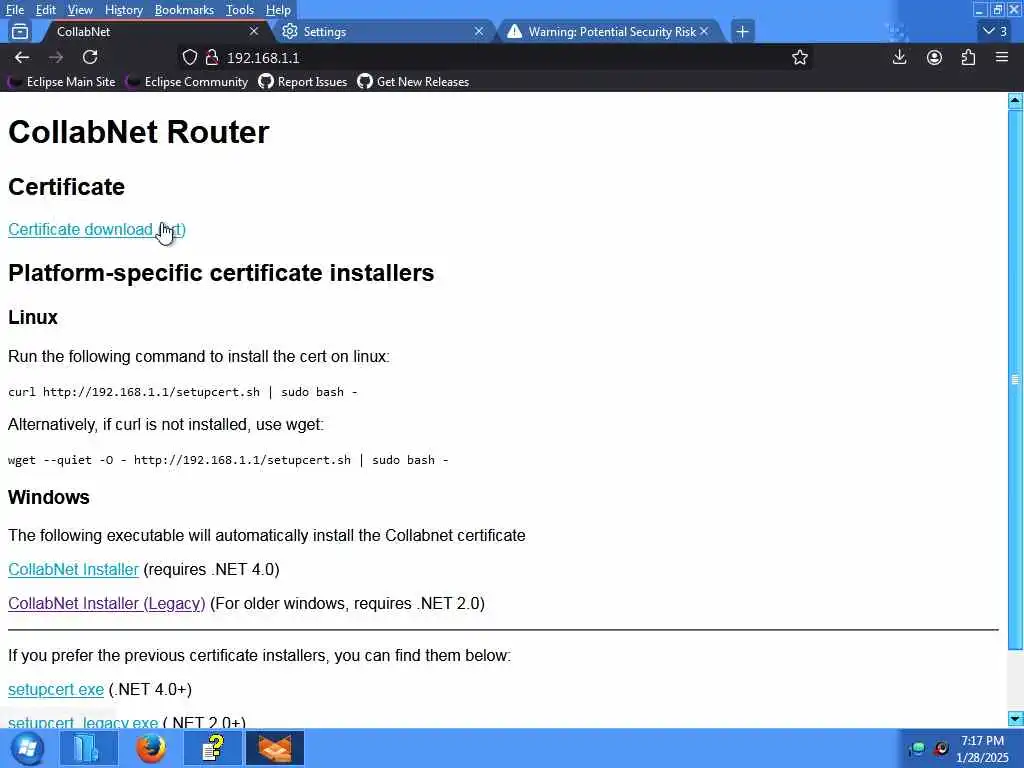Expand the list all tabs dropdown

(x=995, y=31)
